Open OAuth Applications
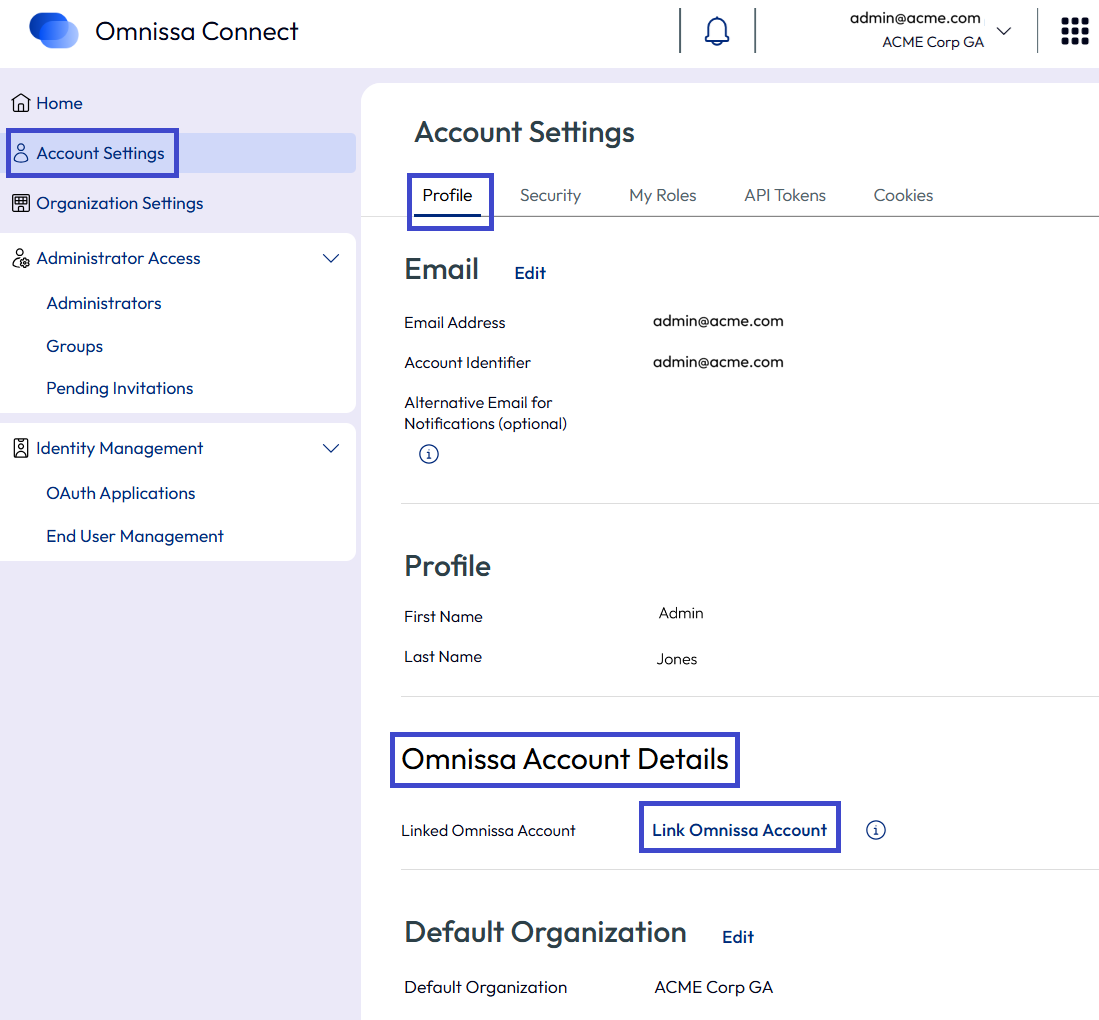1099x1020 pixels. point(121,493)
